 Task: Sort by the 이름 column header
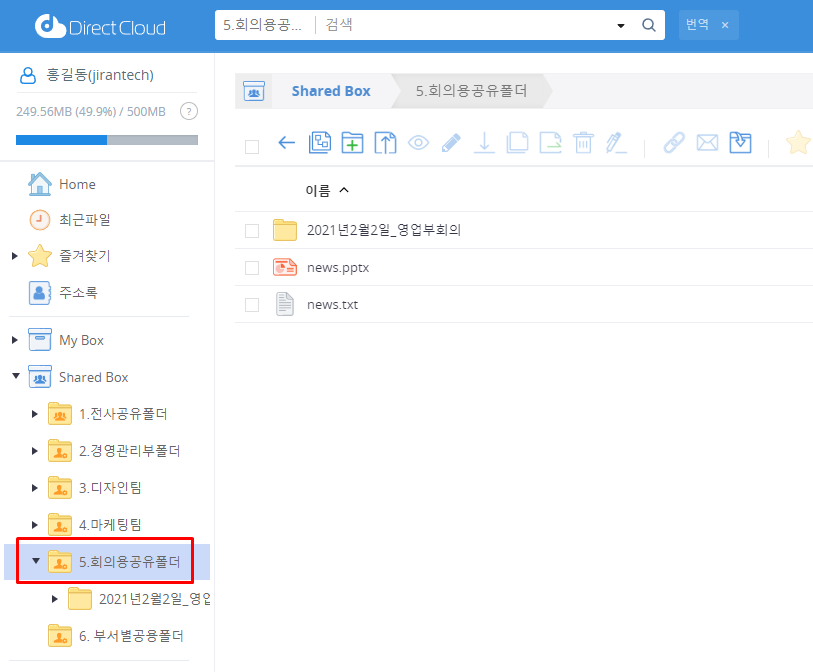[318, 190]
